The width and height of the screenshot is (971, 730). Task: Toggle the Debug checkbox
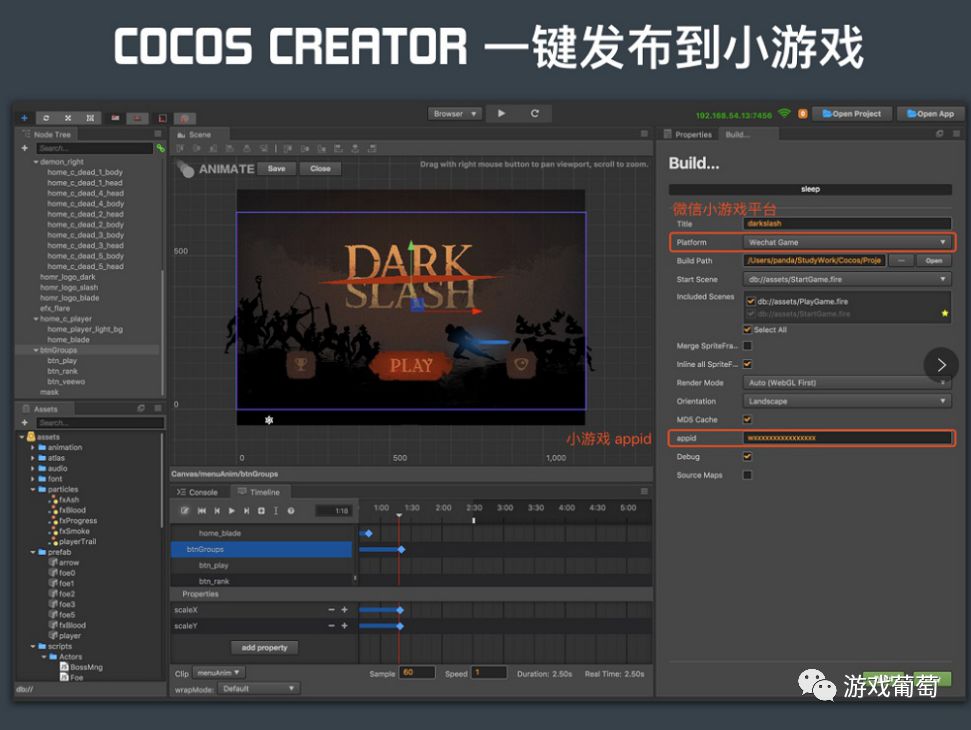click(747, 456)
